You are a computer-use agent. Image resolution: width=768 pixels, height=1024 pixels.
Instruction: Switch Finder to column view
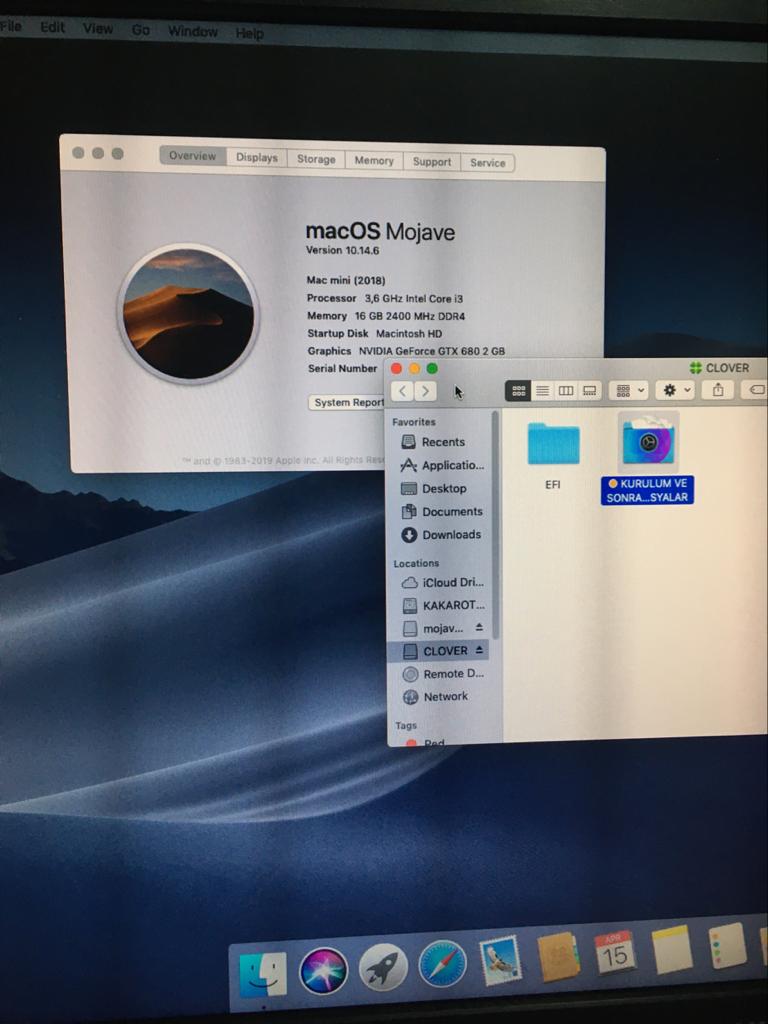click(566, 390)
